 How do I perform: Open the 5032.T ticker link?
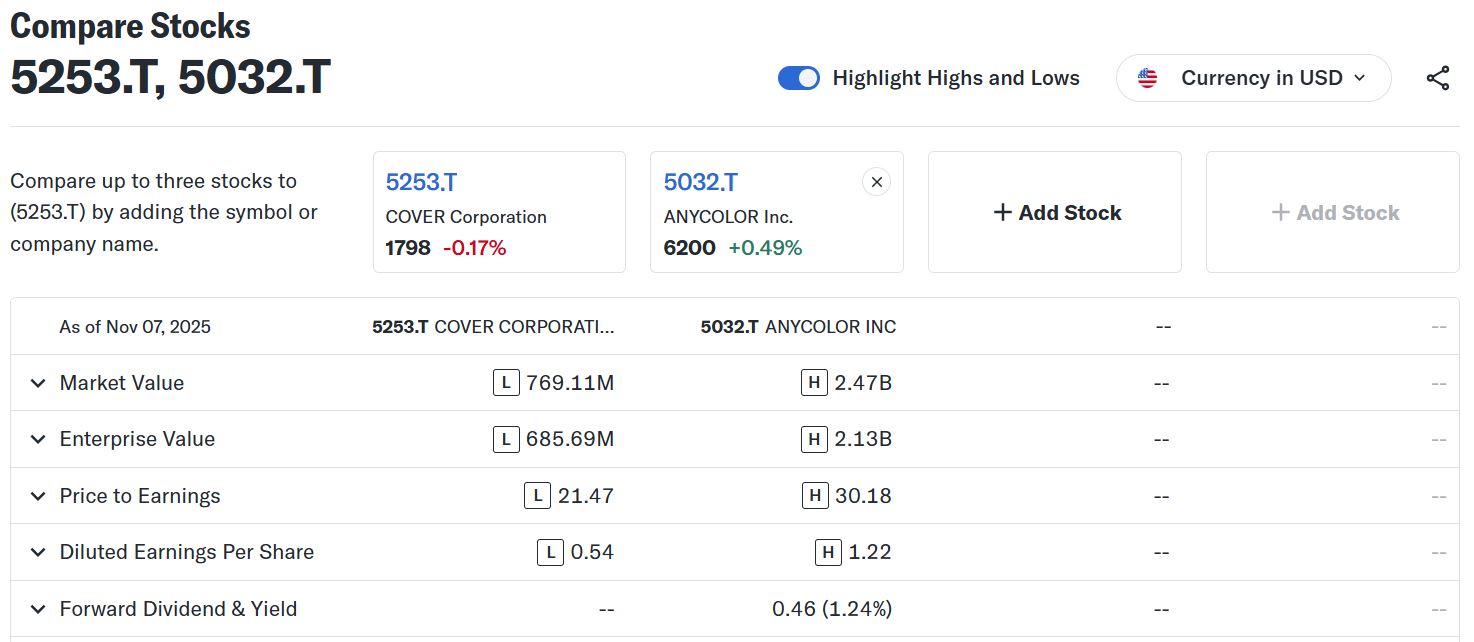click(x=700, y=182)
